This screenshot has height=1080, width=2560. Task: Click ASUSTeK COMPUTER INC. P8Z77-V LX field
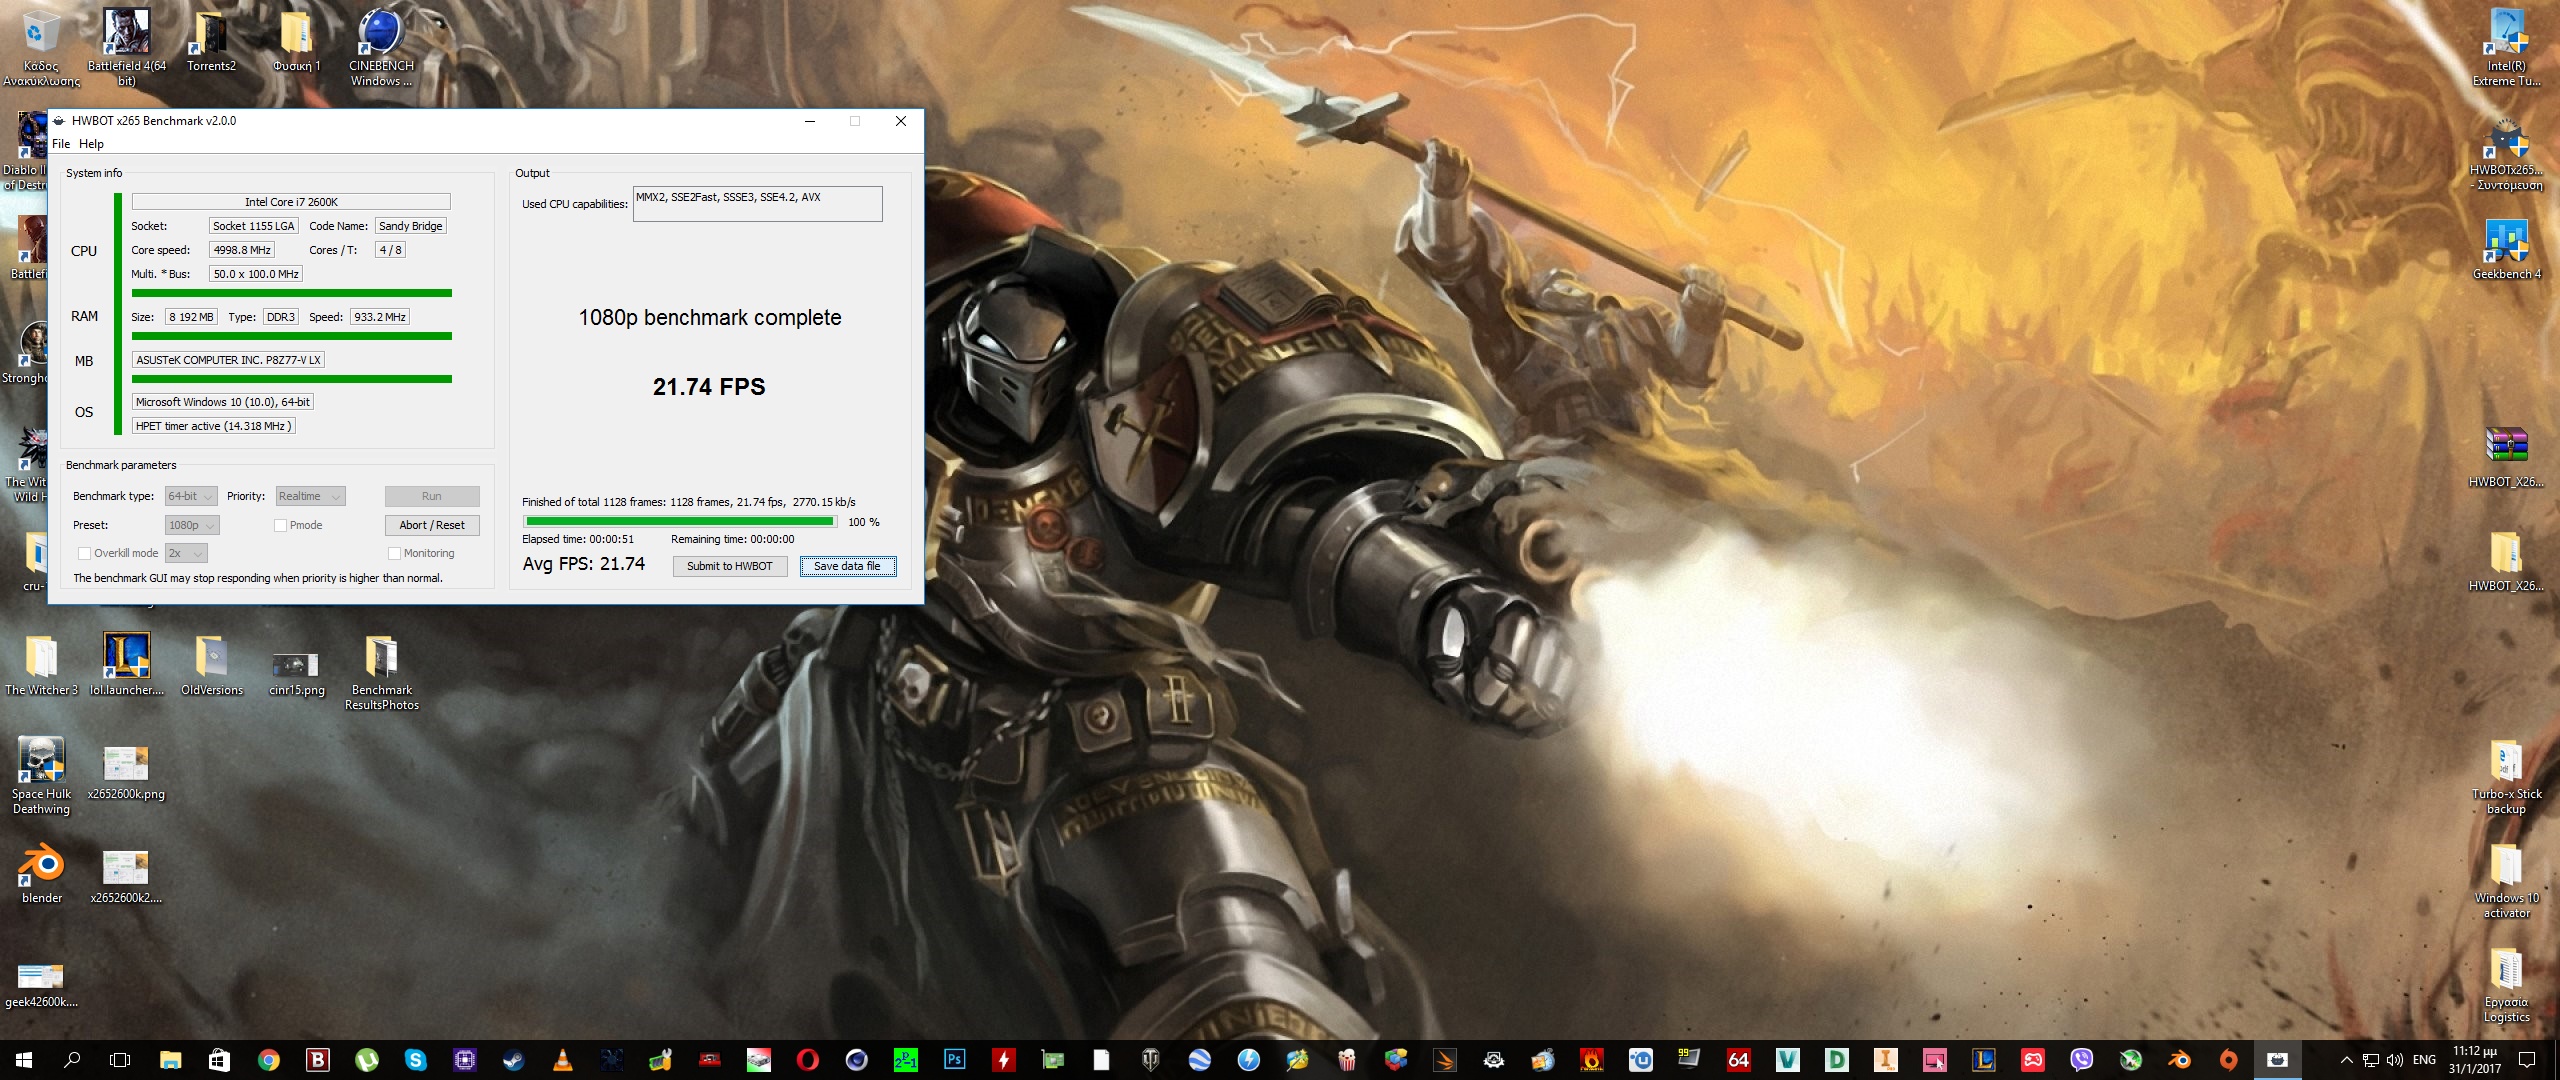point(228,360)
